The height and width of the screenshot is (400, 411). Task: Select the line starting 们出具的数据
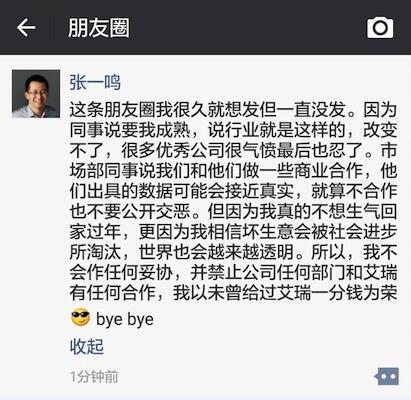[233, 191]
